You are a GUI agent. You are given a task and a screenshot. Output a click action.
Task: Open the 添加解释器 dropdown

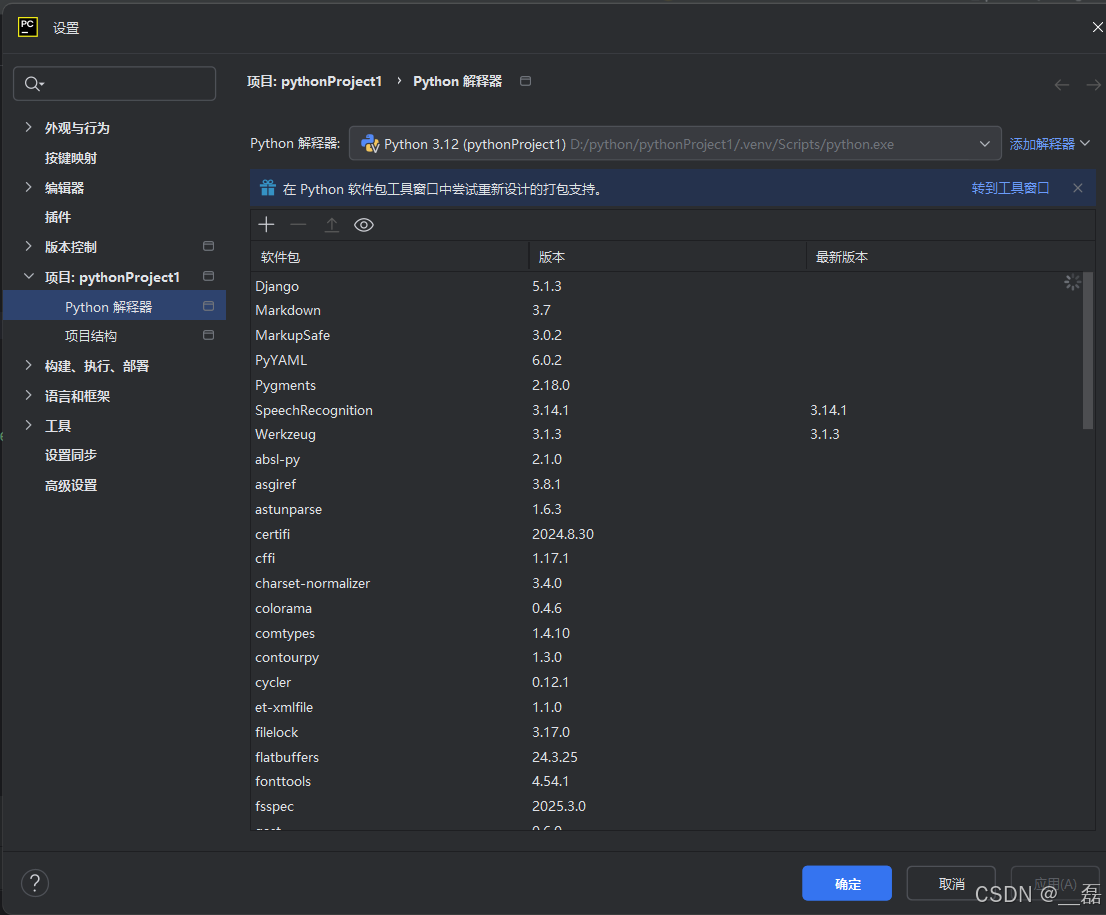click(1050, 144)
